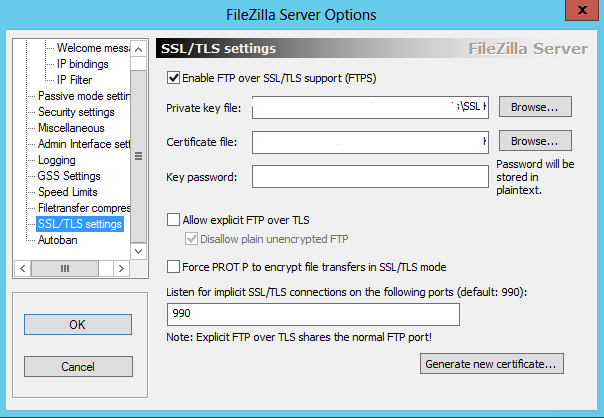Check Force PROT P to encrypt transfers
This screenshot has width=604, height=418.
pyautogui.click(x=173, y=267)
